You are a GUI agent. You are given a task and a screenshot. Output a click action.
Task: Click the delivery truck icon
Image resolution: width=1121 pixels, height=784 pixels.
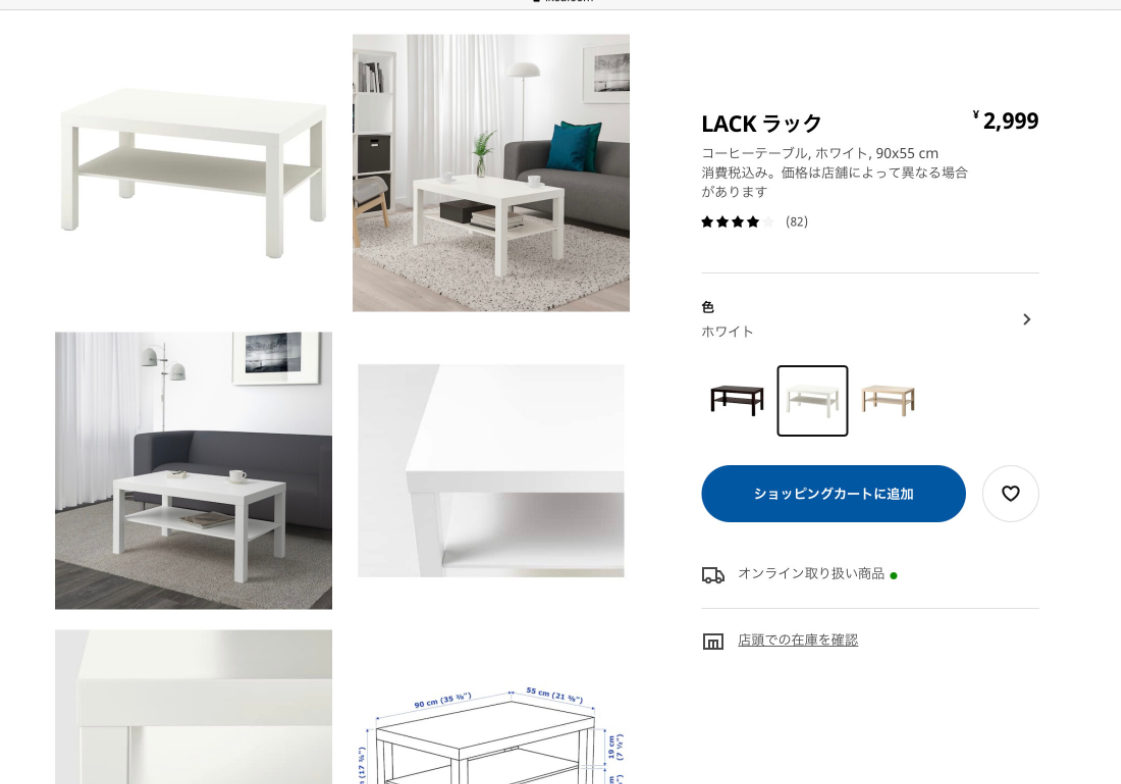713,575
